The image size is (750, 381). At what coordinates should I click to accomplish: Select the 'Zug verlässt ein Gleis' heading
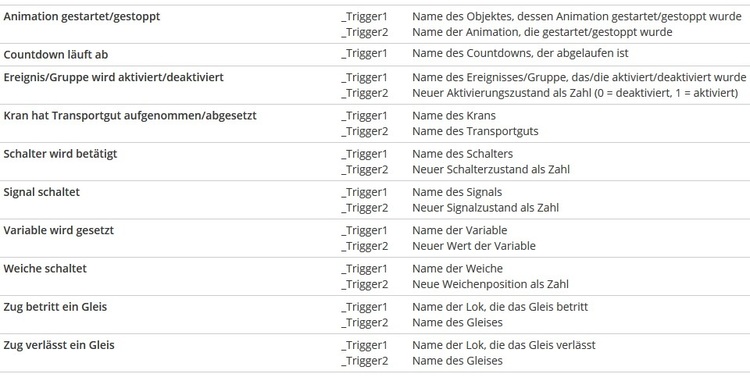pos(59,345)
